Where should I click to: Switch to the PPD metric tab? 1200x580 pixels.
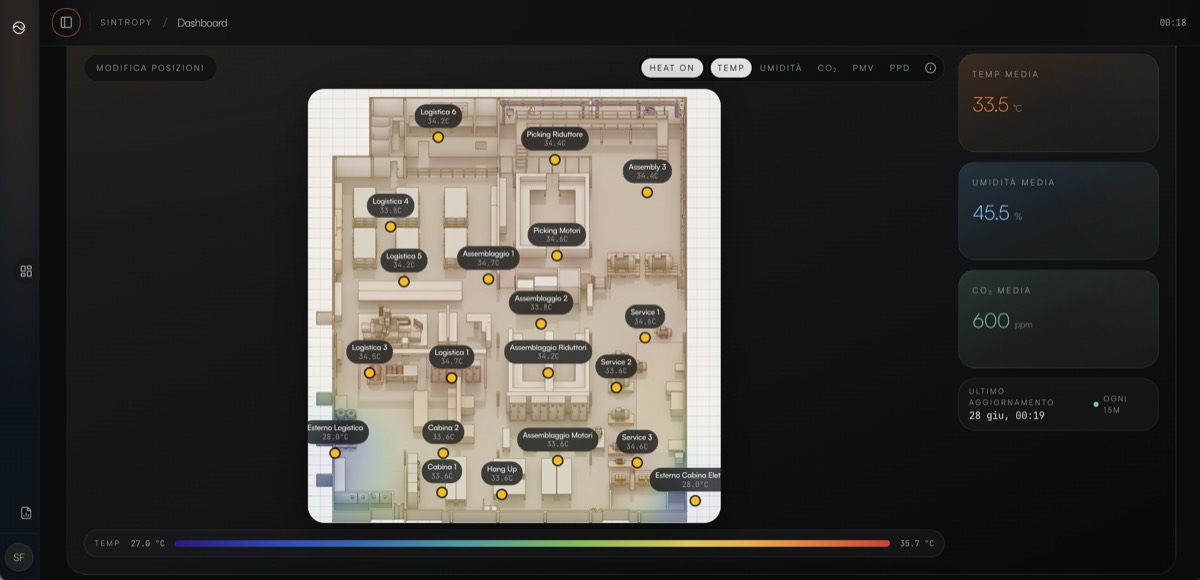pos(900,68)
